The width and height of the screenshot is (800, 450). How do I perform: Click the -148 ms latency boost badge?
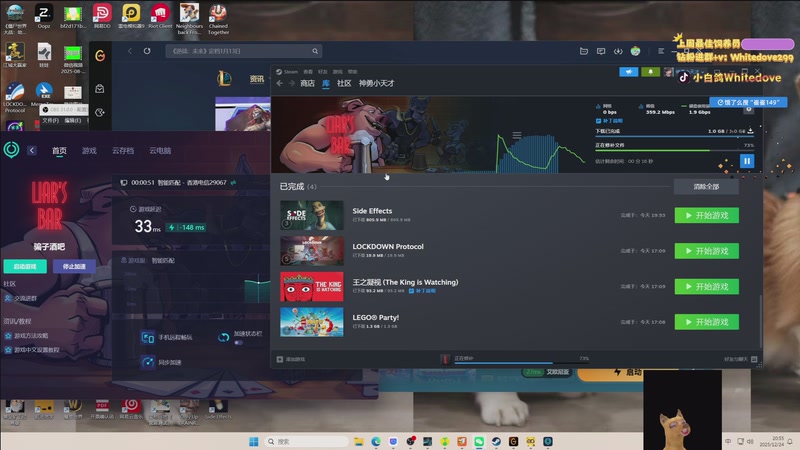click(x=187, y=228)
